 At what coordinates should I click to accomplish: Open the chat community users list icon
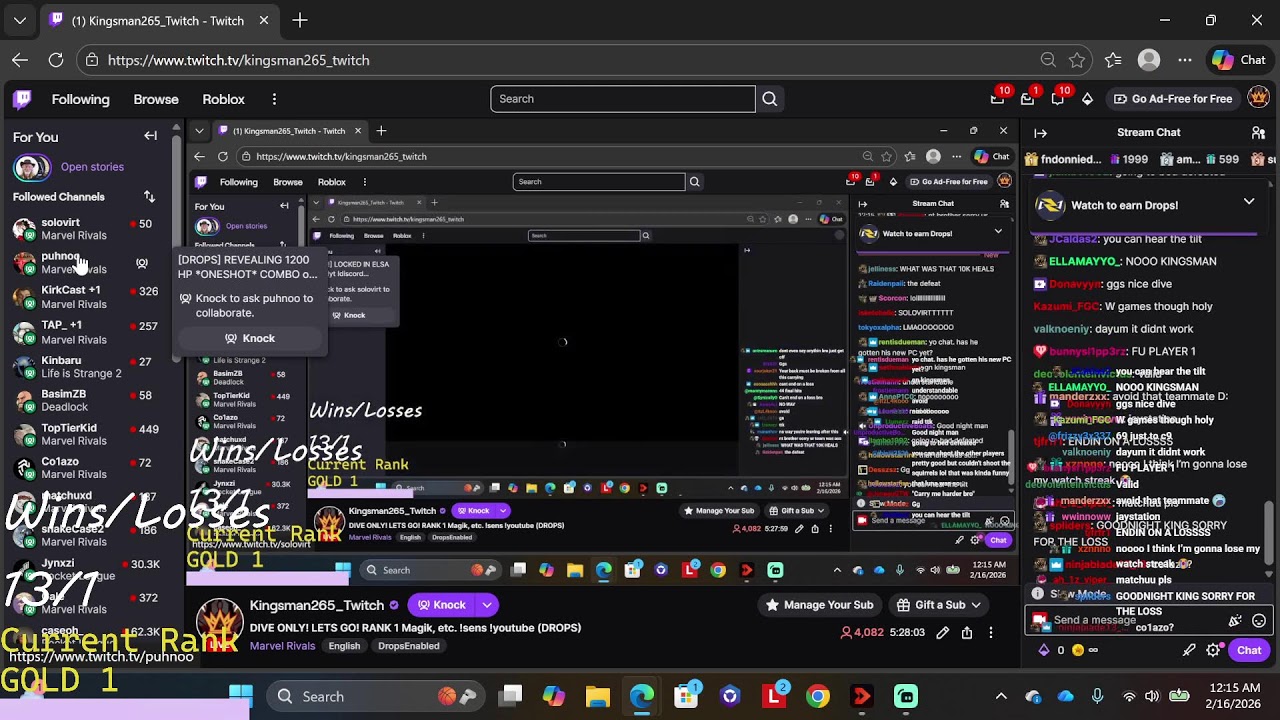[x=1258, y=132]
